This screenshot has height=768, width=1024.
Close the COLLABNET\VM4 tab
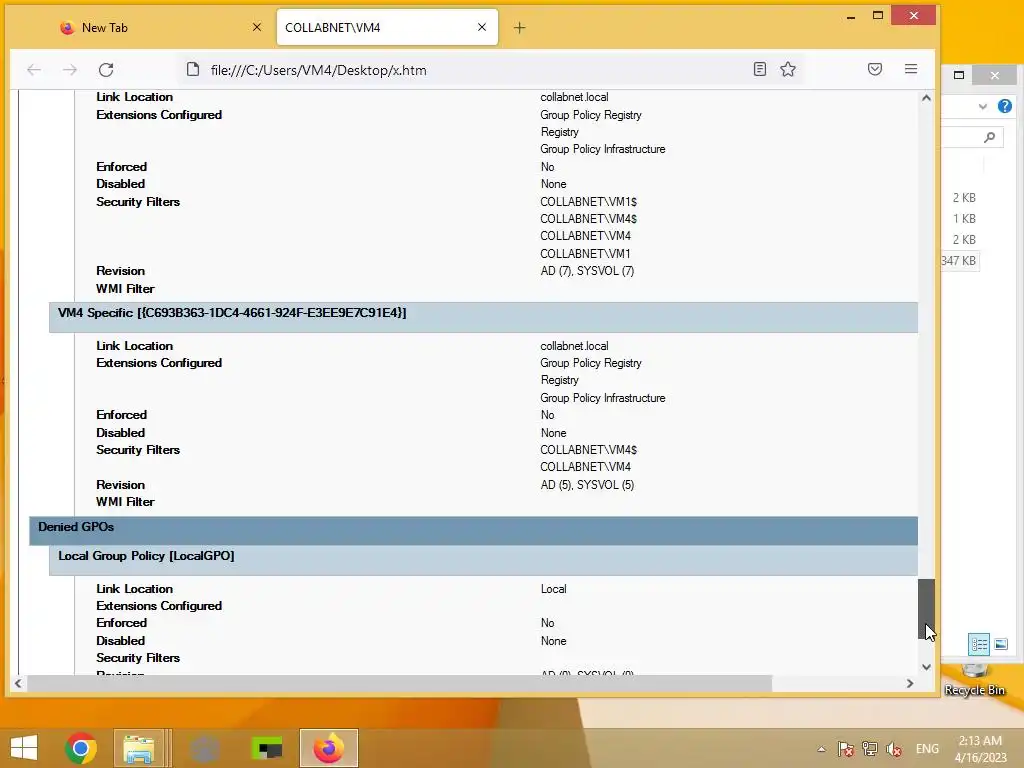pos(482,27)
